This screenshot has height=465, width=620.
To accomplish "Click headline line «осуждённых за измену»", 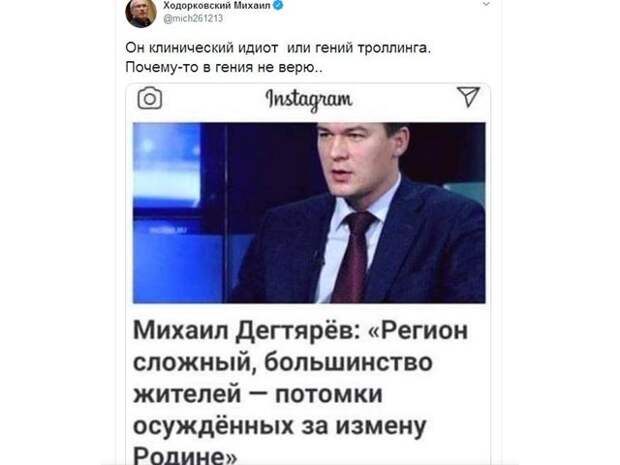I will click(x=280, y=426).
